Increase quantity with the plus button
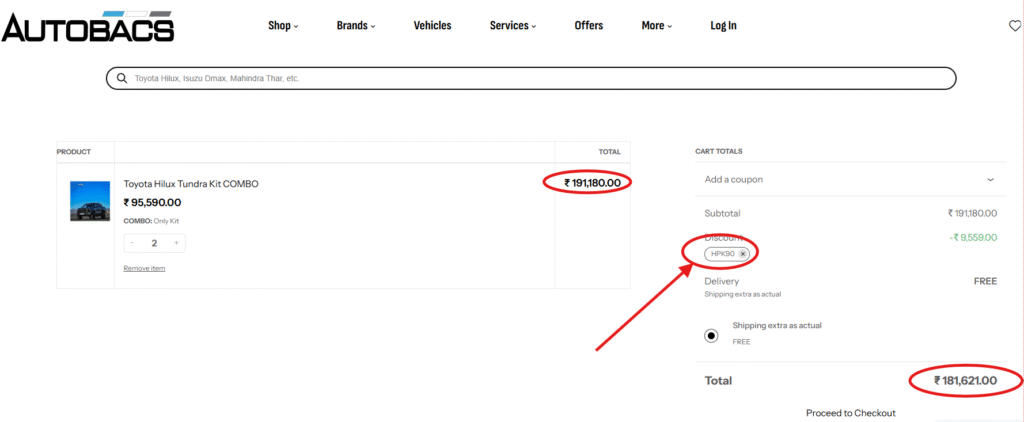 (x=176, y=243)
